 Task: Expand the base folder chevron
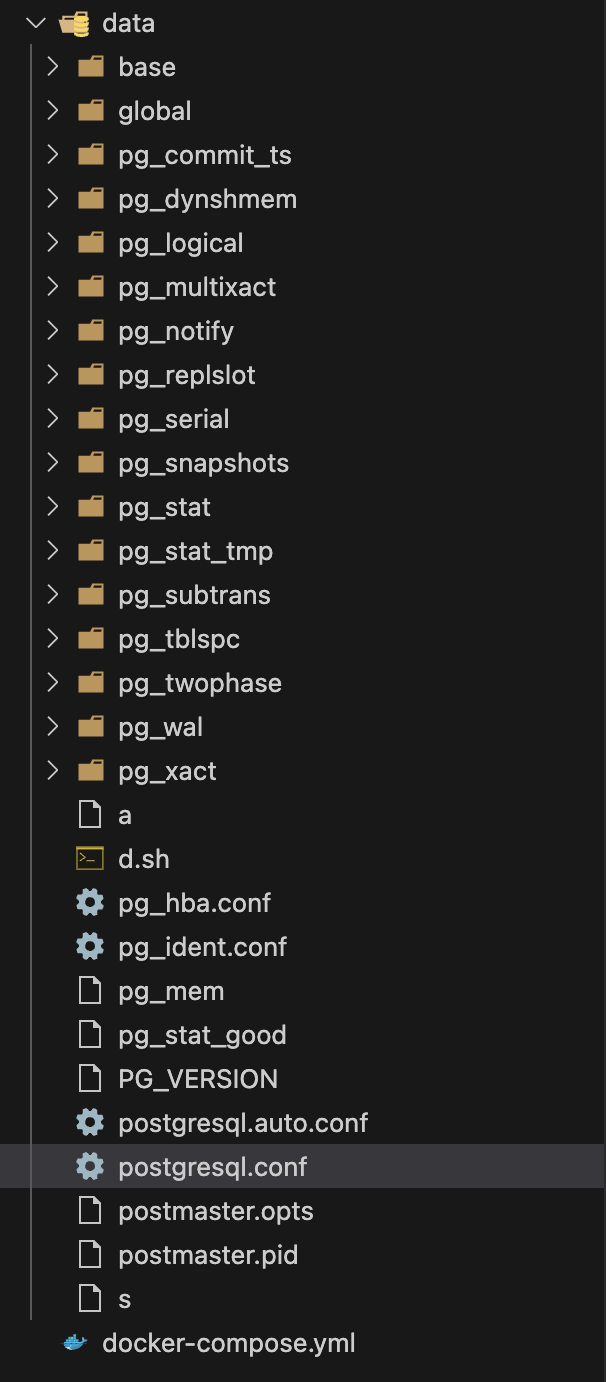tap(53, 67)
